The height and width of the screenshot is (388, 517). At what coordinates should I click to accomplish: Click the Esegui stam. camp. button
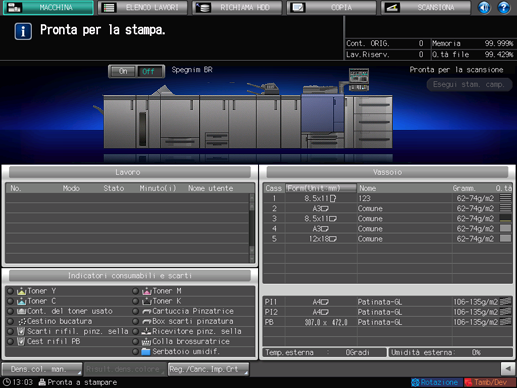[469, 85]
